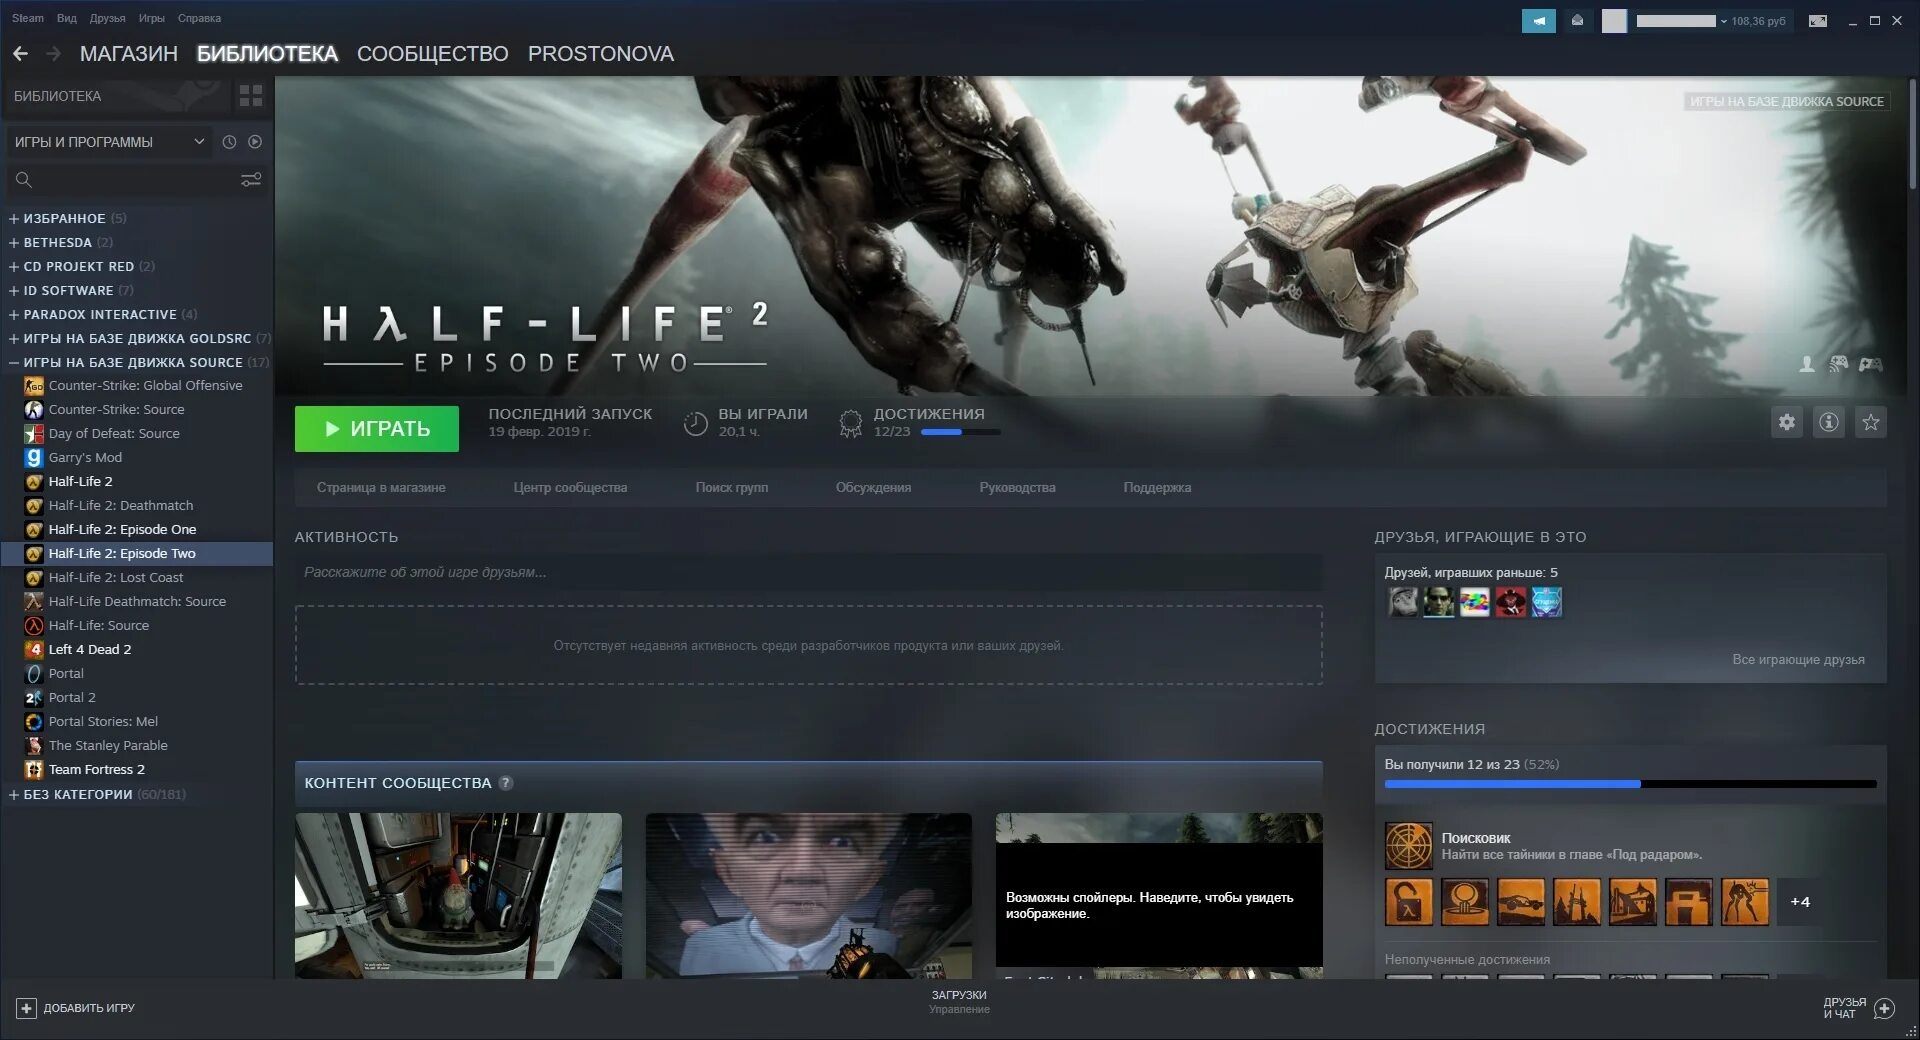1920x1040 pixels.
Task: Open the gnome rocket community screenshot
Action: [x=458, y=895]
